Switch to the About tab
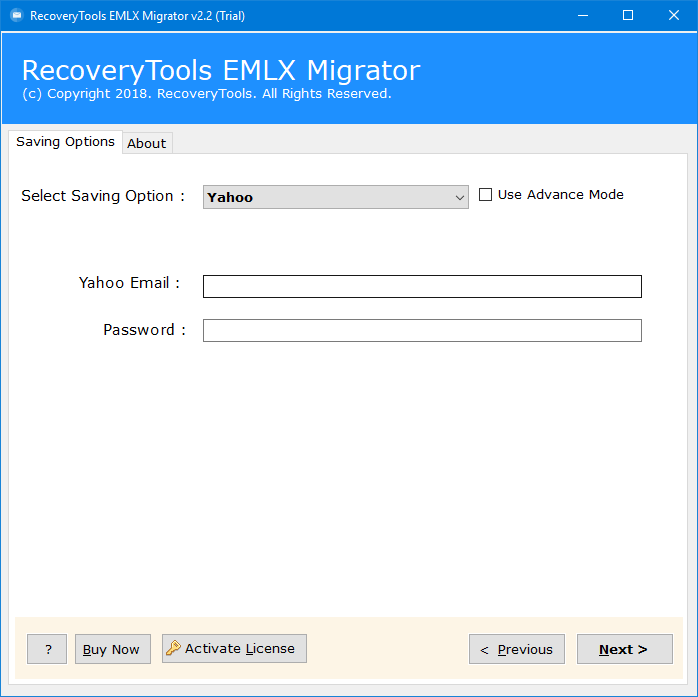 tap(146, 143)
